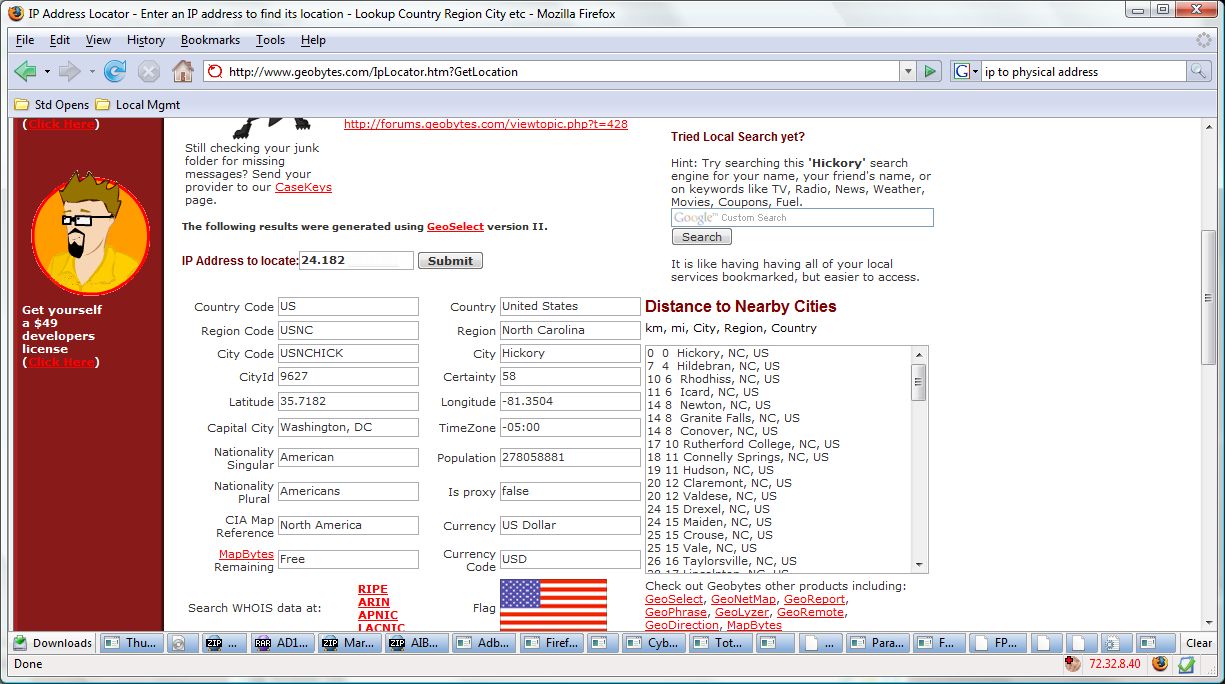
Task: Open the GeoNetMap product link
Action: point(743,599)
